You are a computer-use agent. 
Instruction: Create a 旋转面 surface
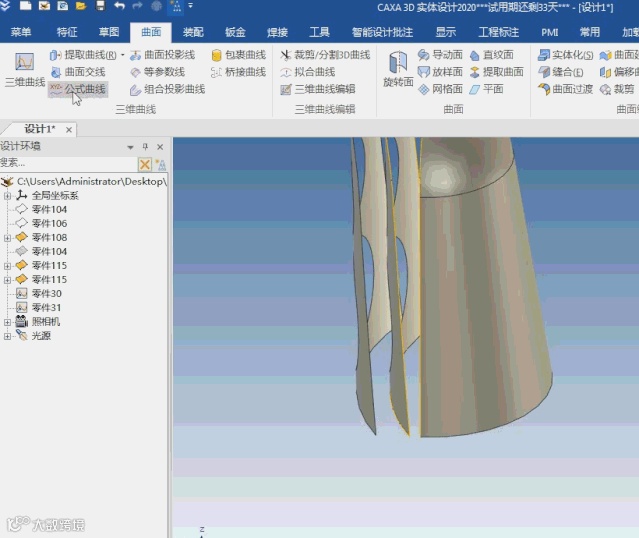coord(398,69)
